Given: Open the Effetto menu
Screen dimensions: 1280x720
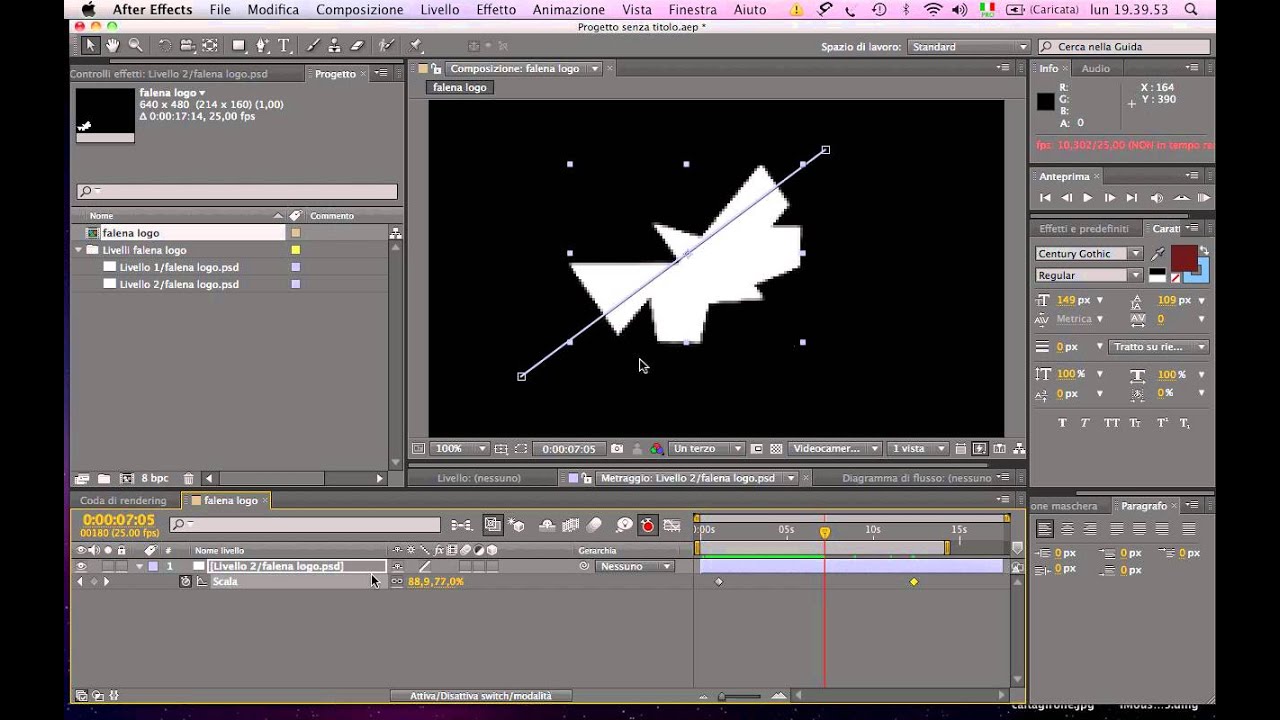Looking at the screenshot, I should [x=496, y=10].
